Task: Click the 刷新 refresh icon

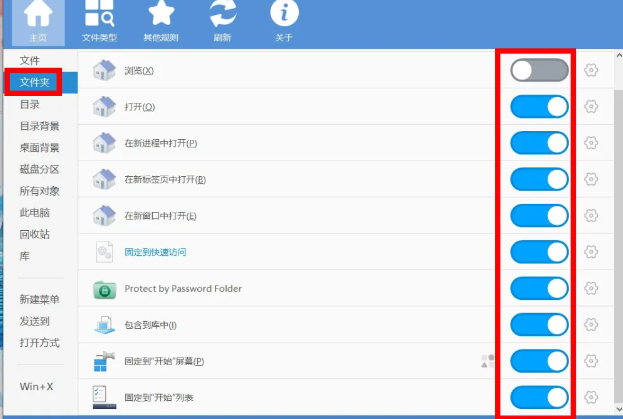Action: point(222,17)
